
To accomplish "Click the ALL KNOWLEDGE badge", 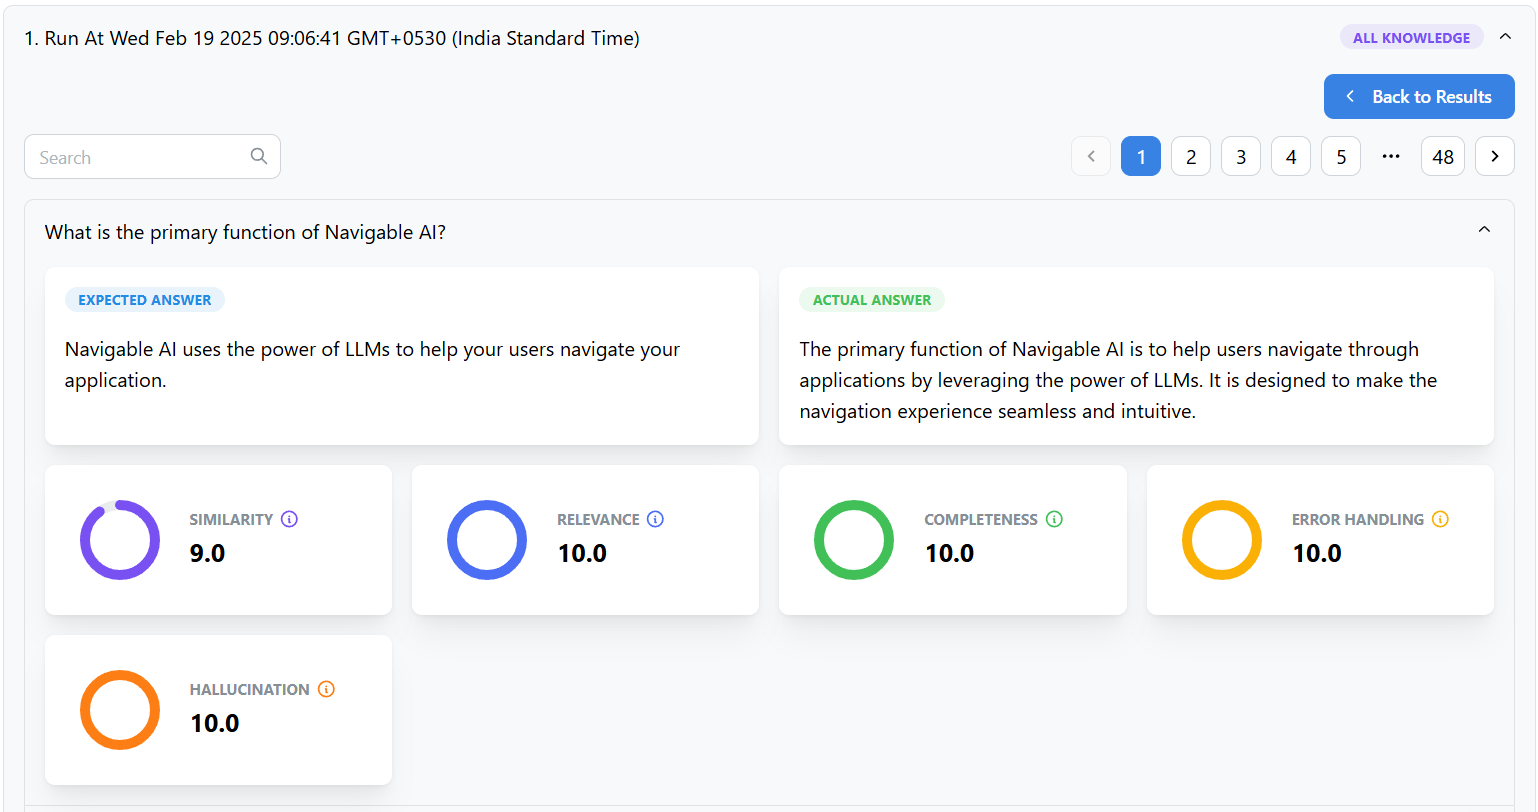I will pyautogui.click(x=1411, y=38).
